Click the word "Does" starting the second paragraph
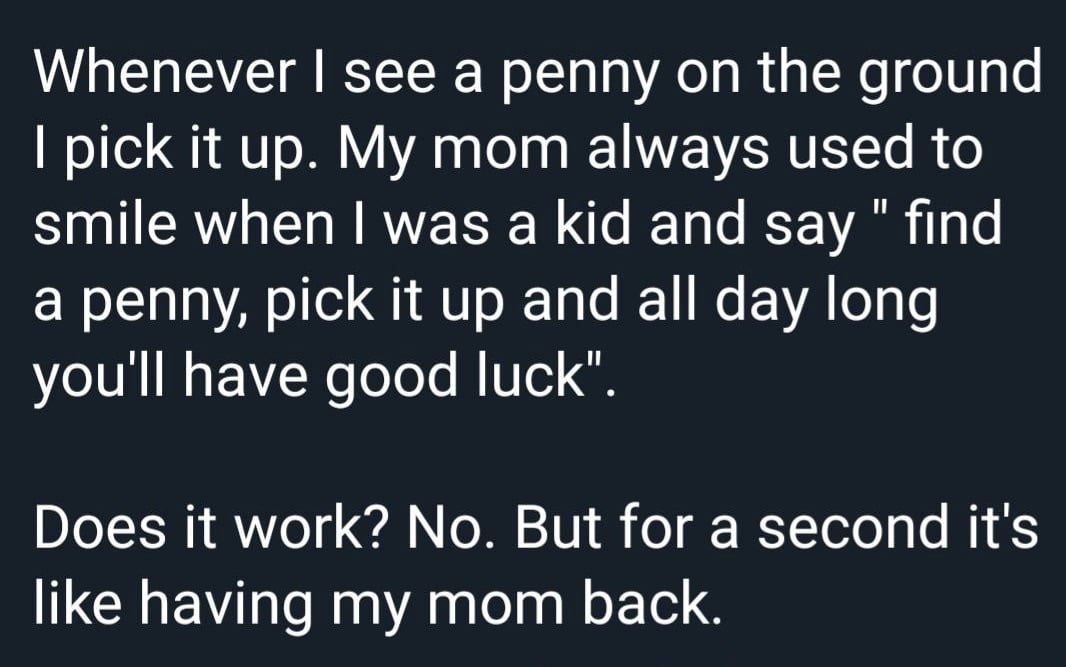 [x=100, y=527]
